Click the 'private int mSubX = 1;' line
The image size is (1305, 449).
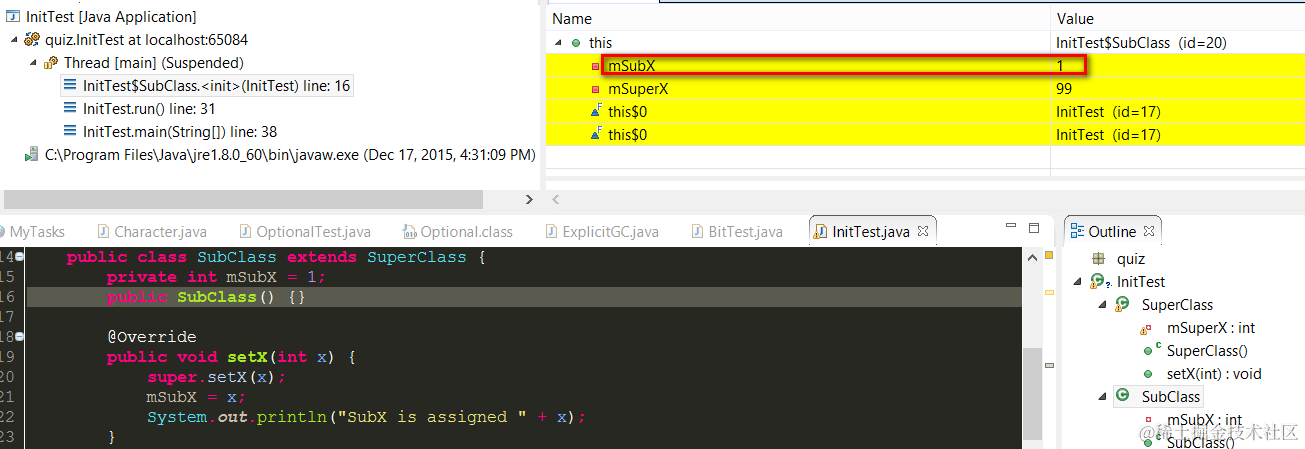216,277
